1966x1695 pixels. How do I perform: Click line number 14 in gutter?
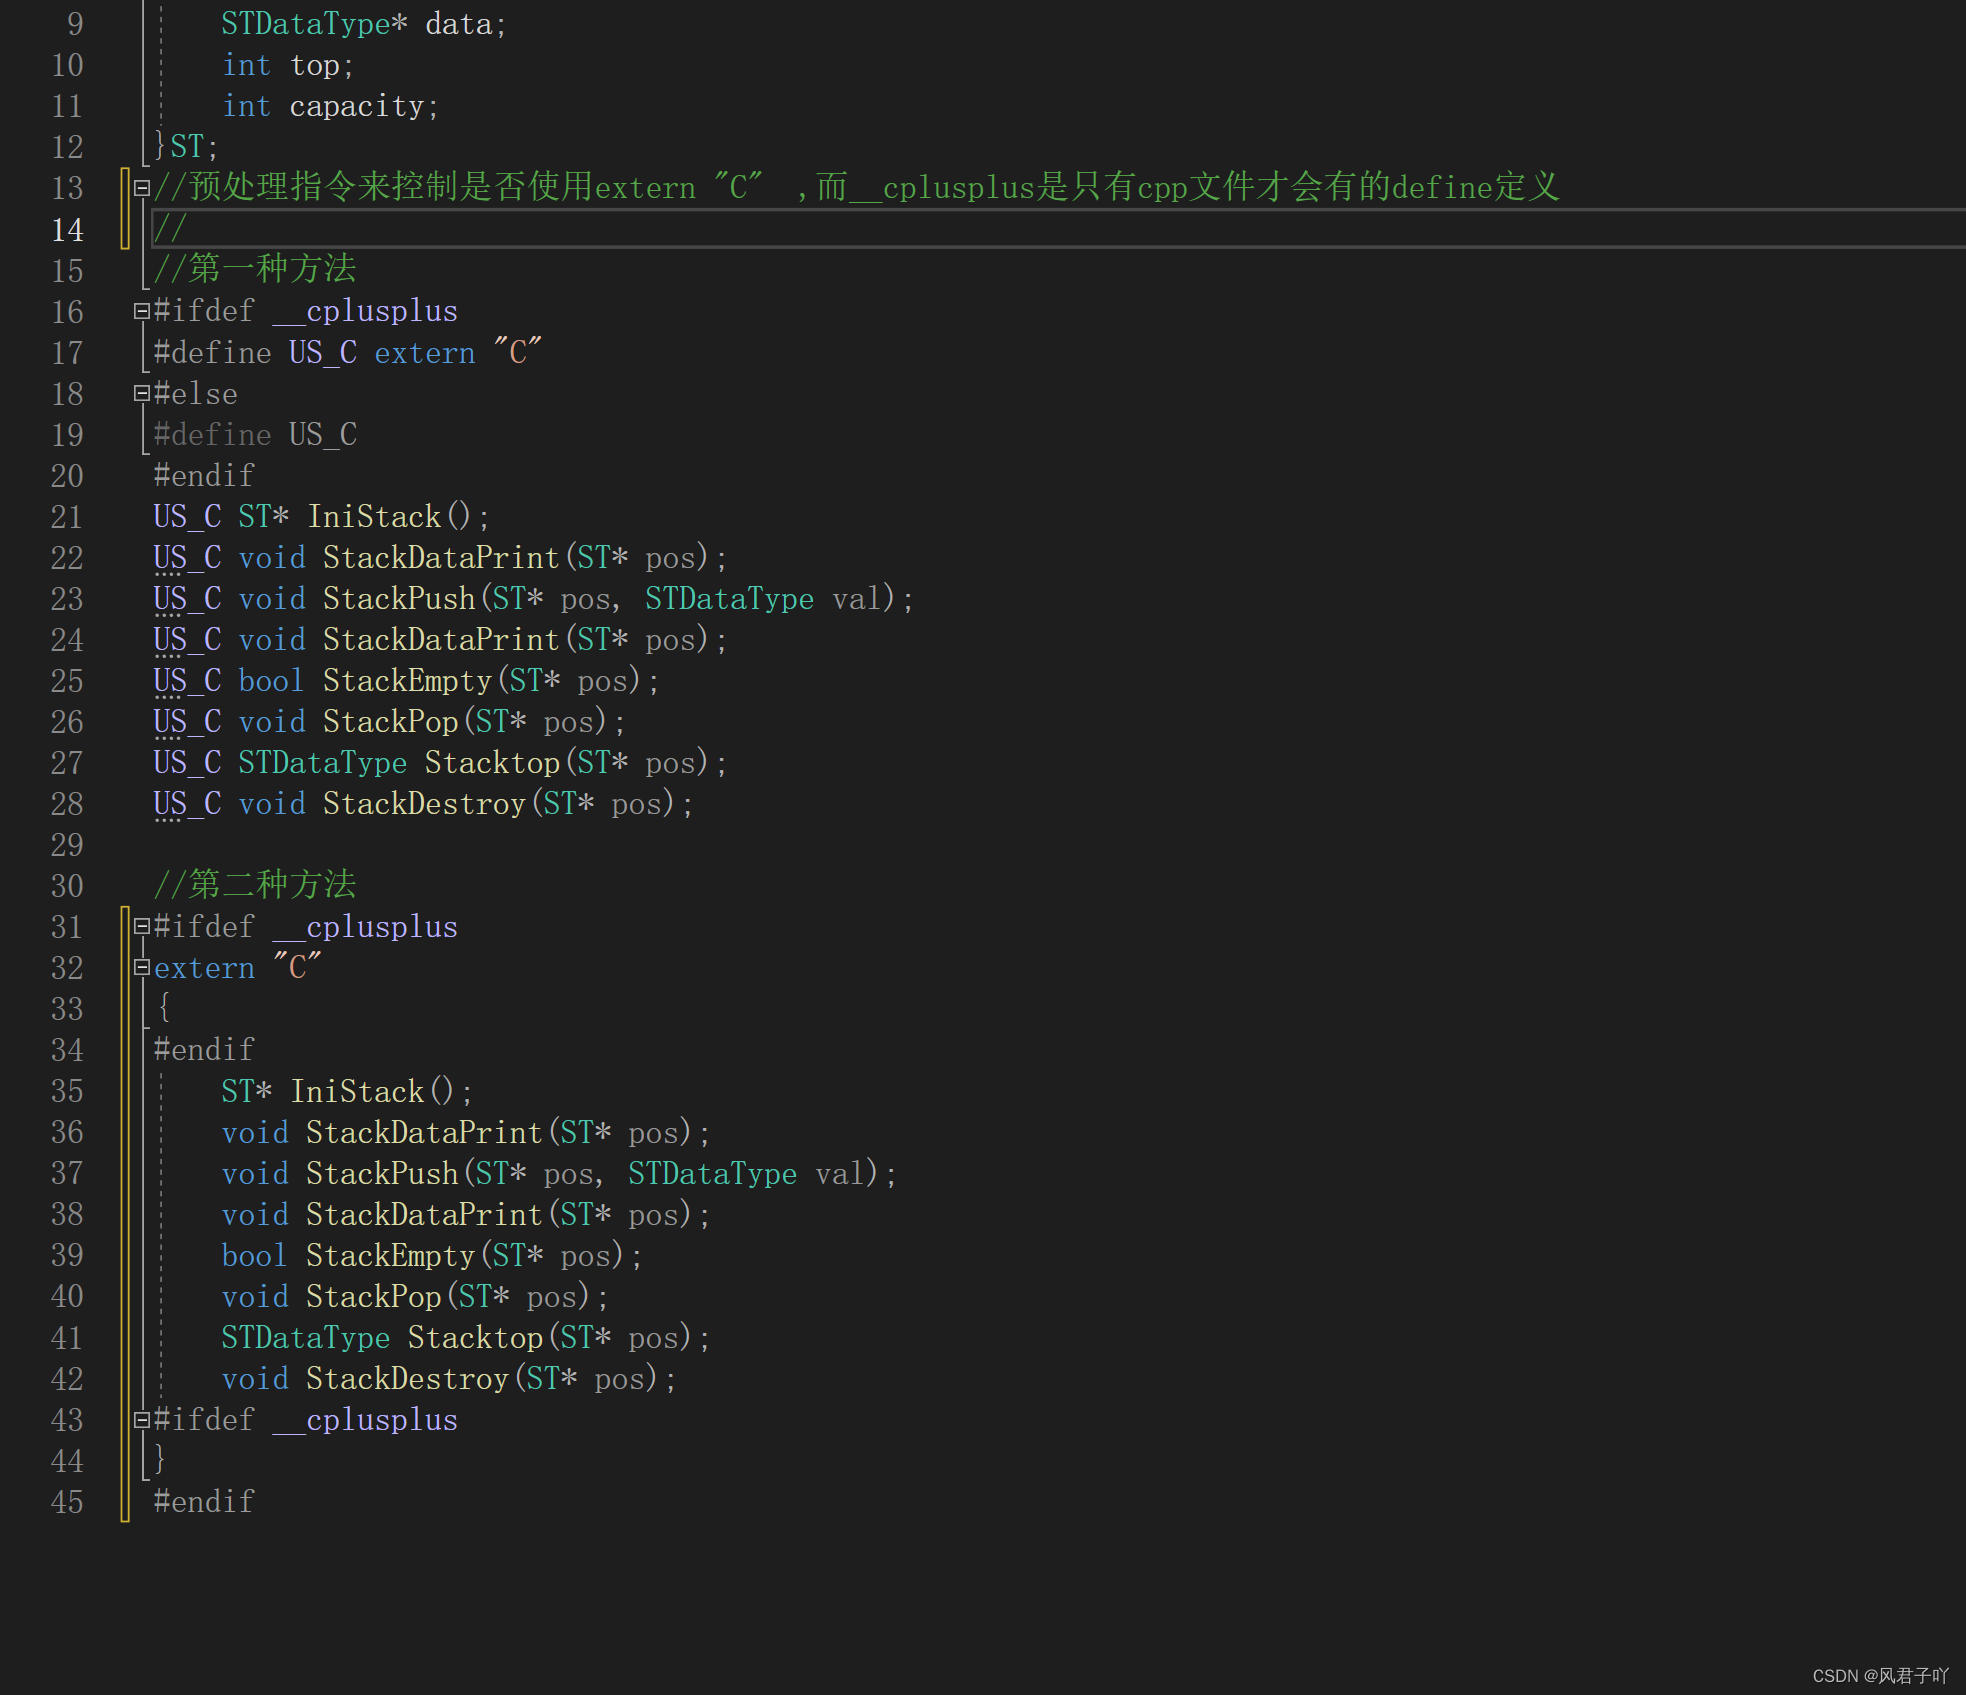point(67,230)
